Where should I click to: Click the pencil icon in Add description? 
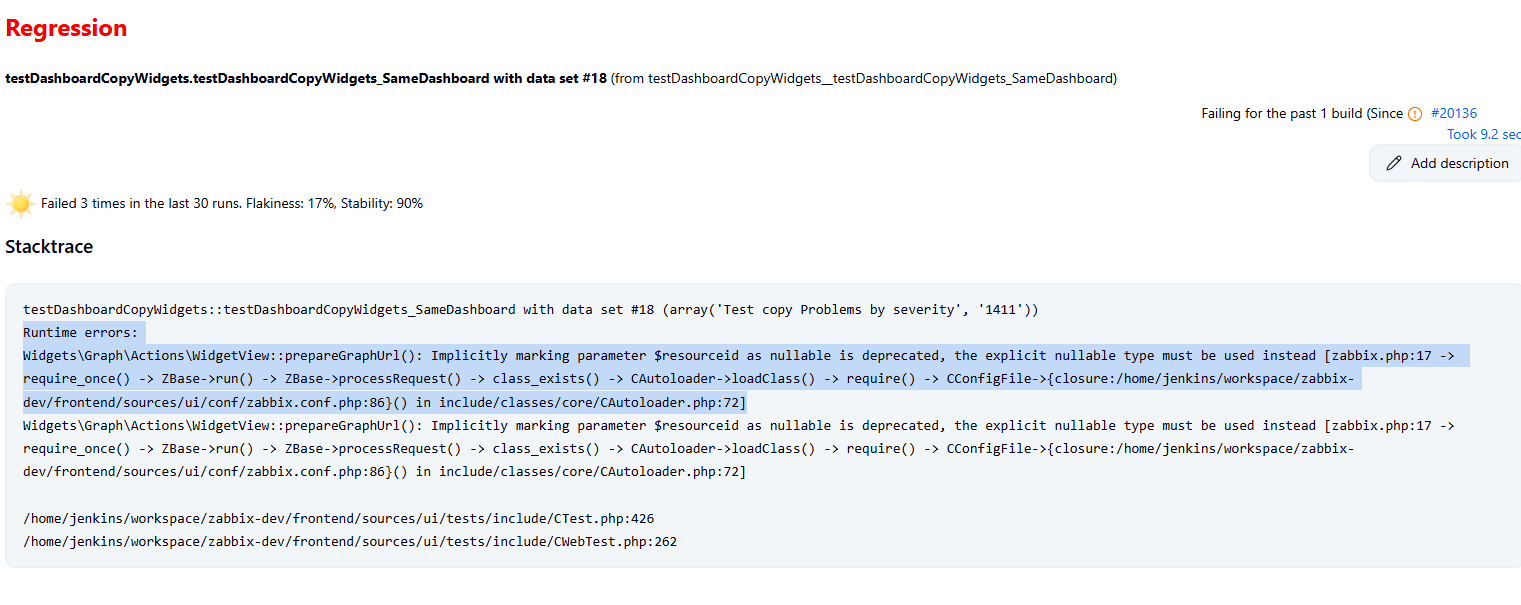[x=1394, y=163]
